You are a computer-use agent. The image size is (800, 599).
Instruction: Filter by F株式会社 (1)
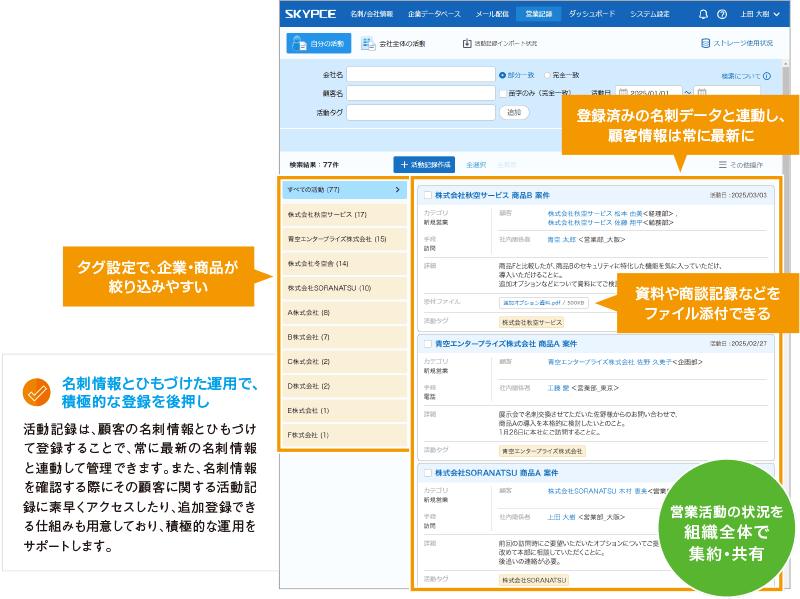(x=344, y=435)
